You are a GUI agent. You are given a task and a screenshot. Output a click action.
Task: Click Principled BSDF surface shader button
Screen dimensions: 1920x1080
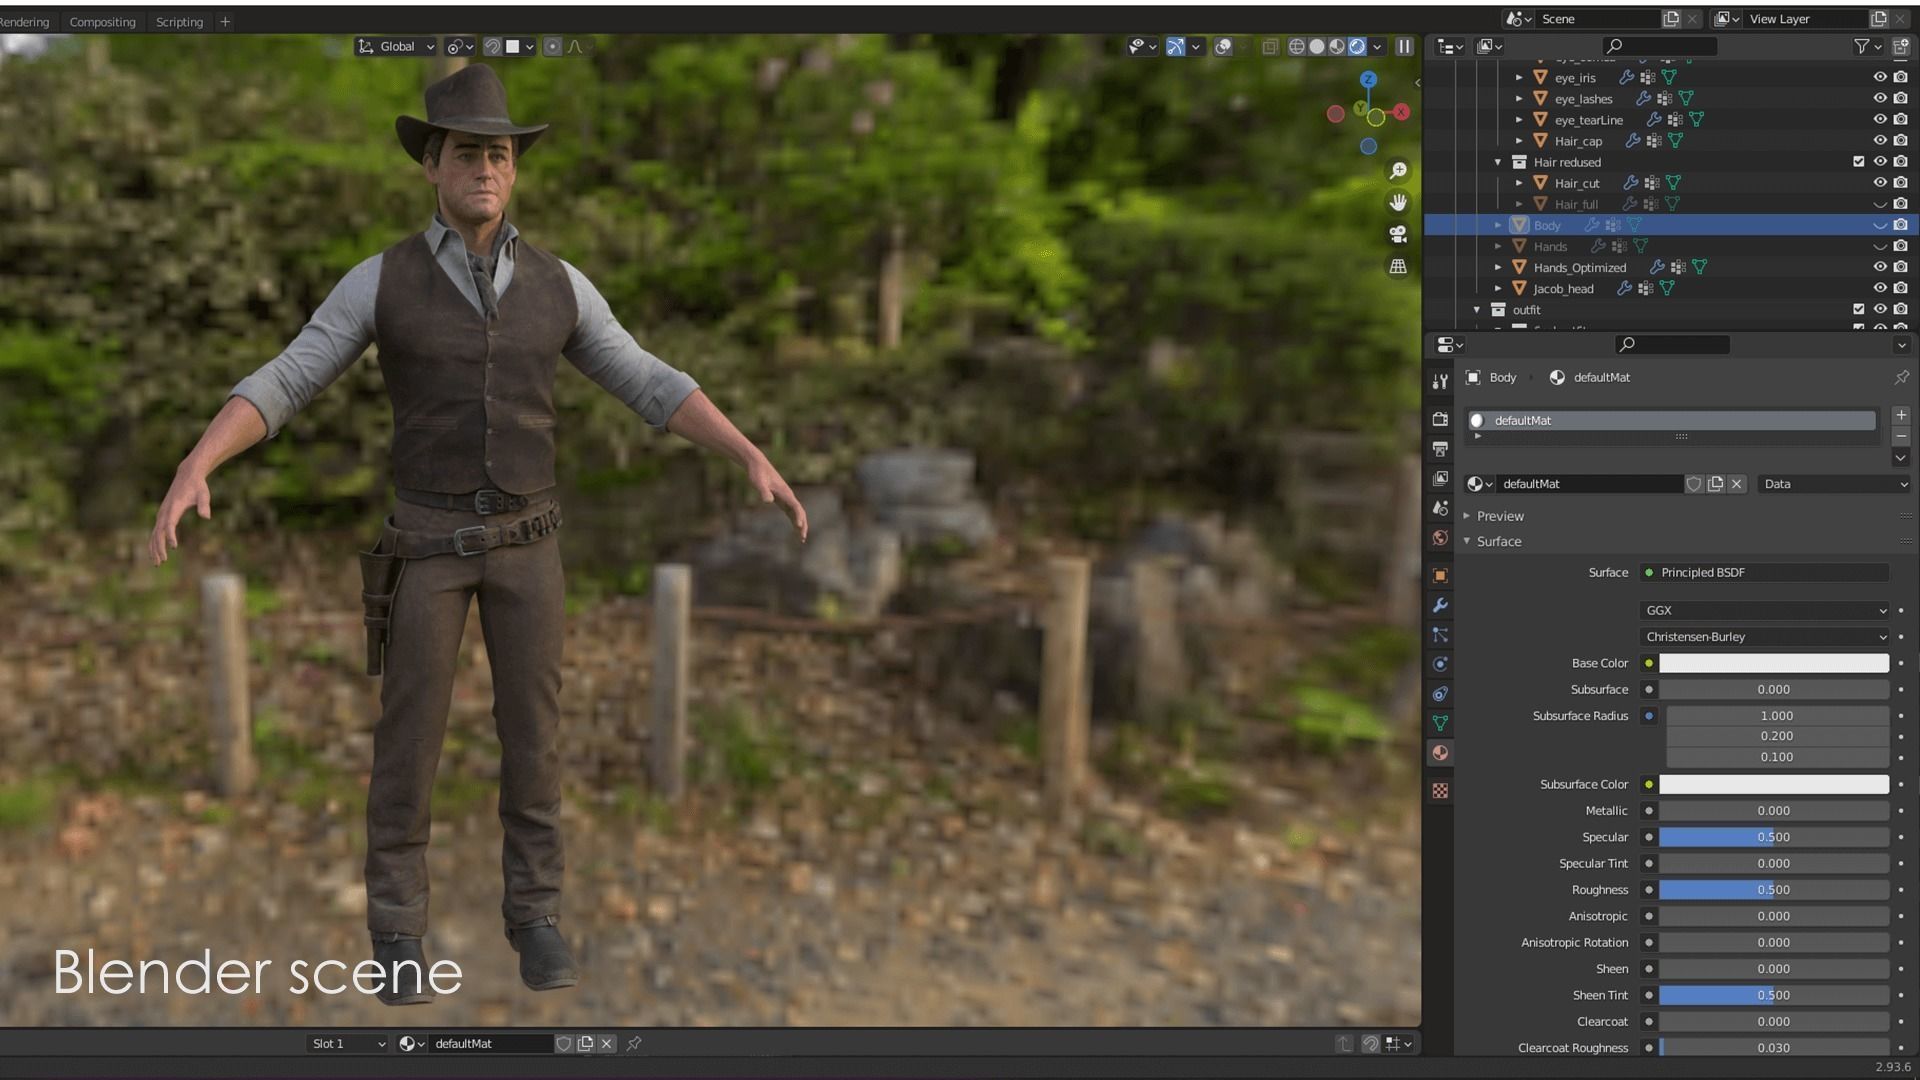[x=1765, y=573]
